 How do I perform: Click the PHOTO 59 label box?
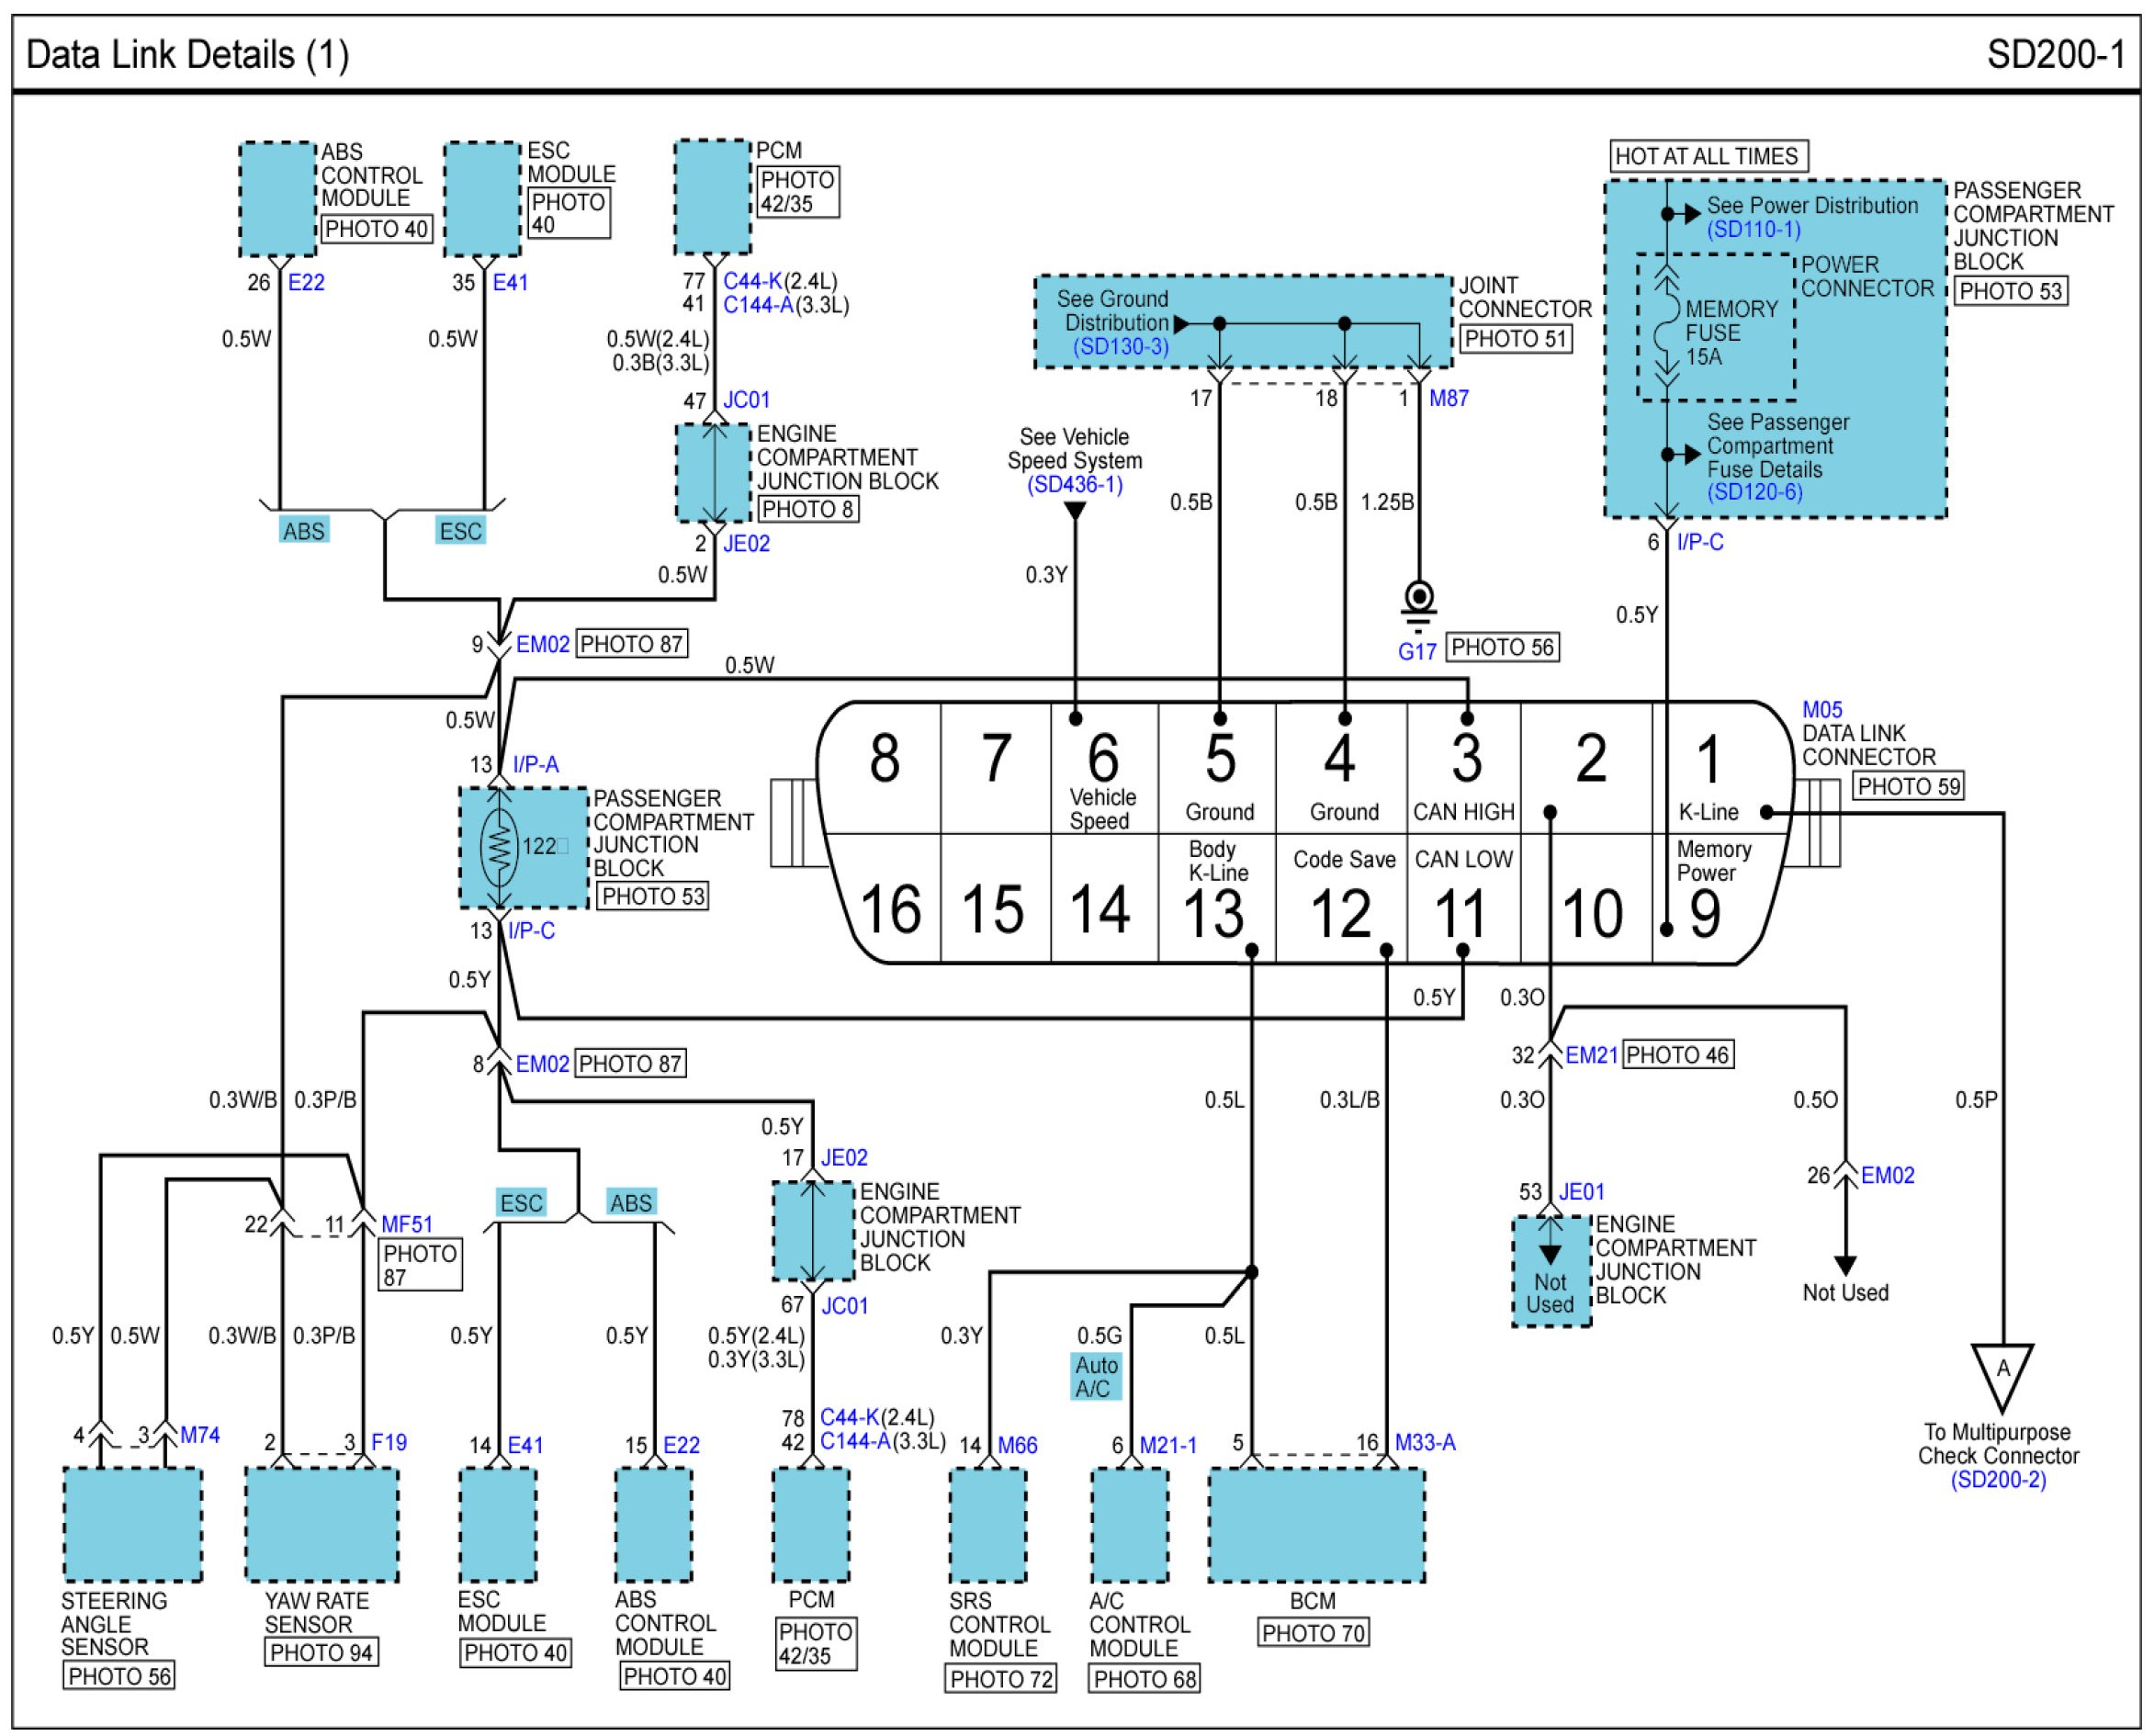pos(1908,786)
